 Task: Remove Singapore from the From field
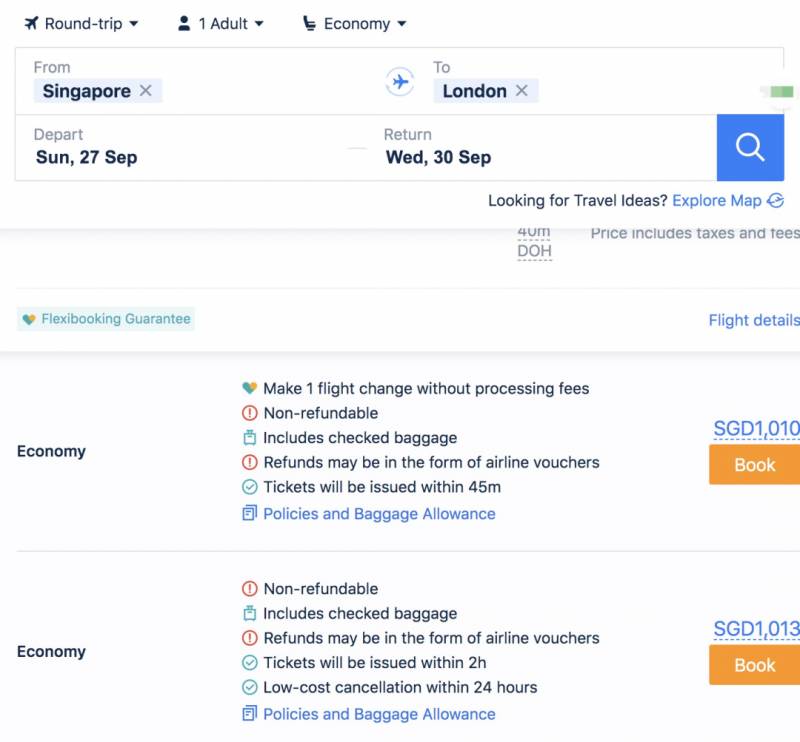coord(146,91)
